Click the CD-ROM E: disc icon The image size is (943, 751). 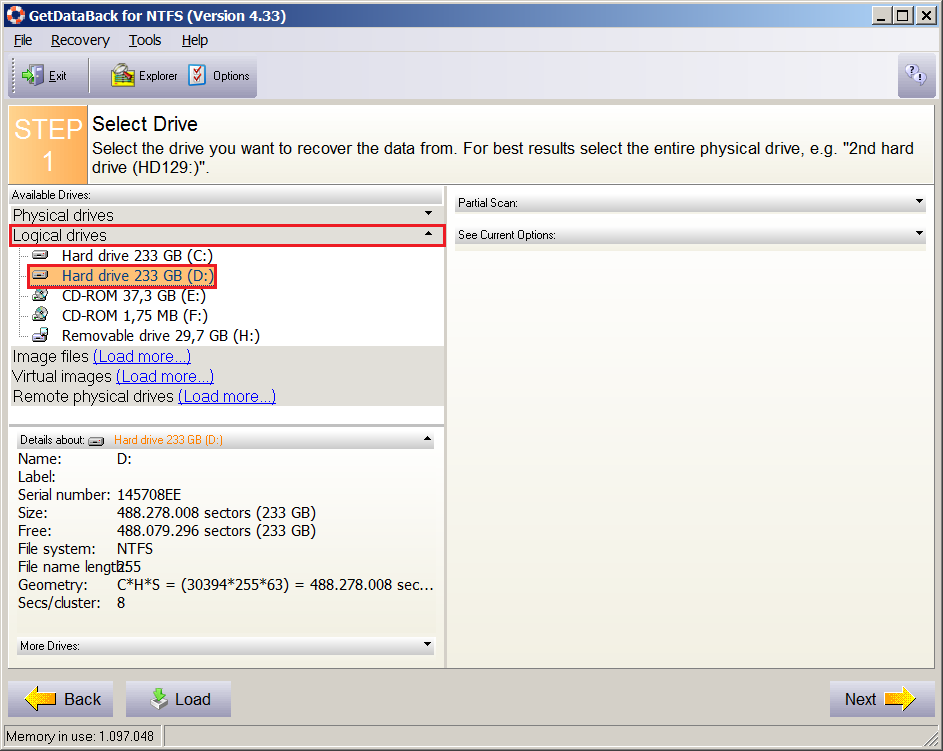pyautogui.click(x=40, y=295)
